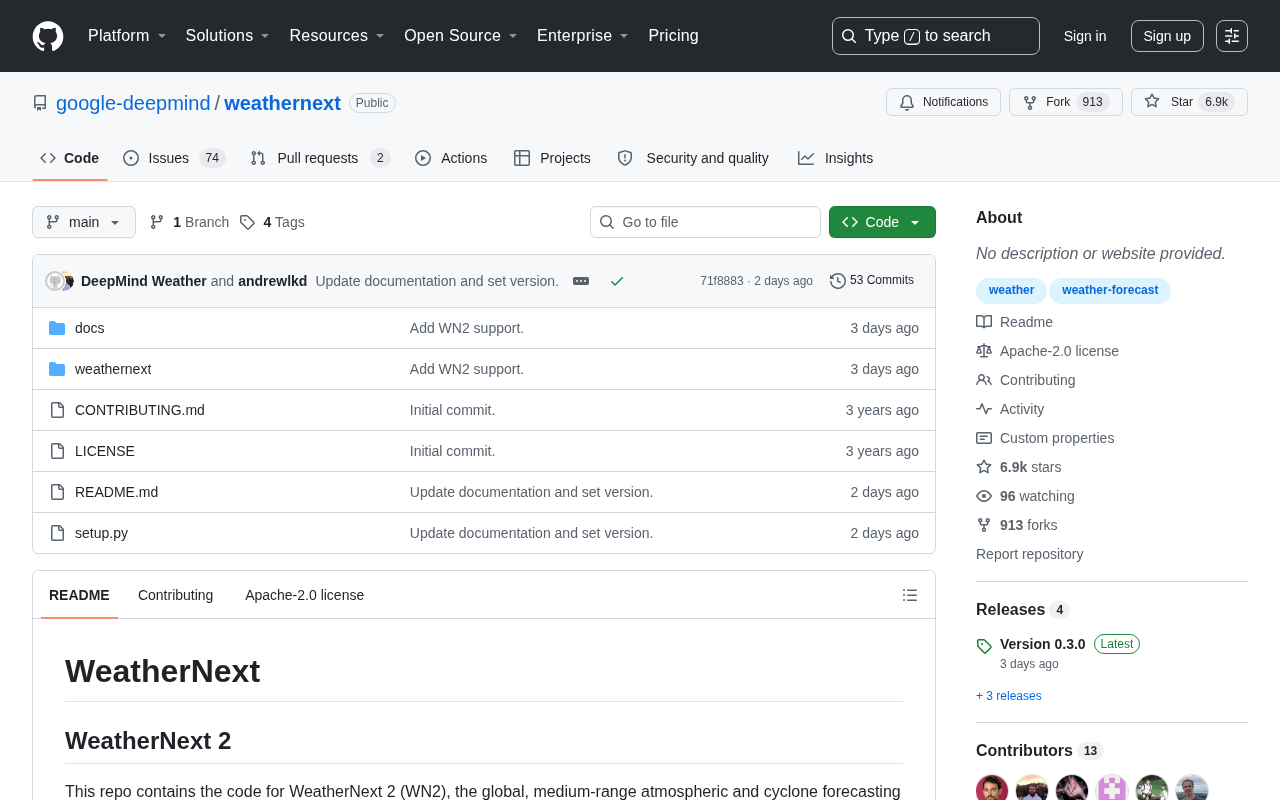The width and height of the screenshot is (1280, 800).
Task: Click the commit history clock icon
Action: 838,281
